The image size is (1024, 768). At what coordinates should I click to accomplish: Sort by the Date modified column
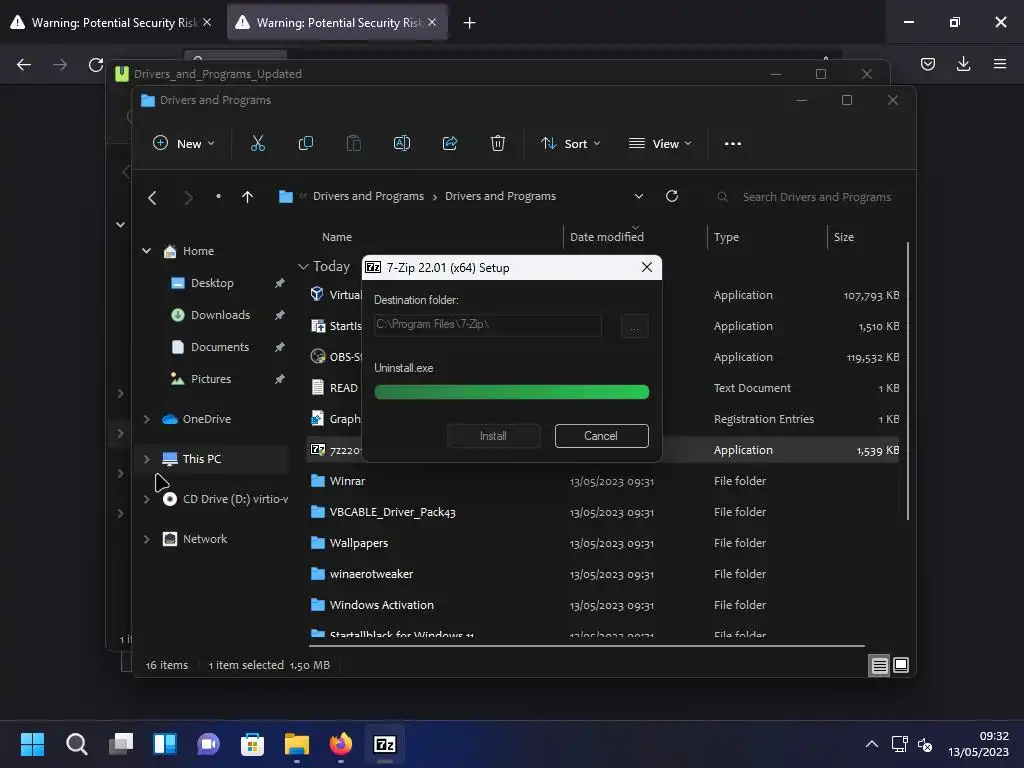coord(607,237)
